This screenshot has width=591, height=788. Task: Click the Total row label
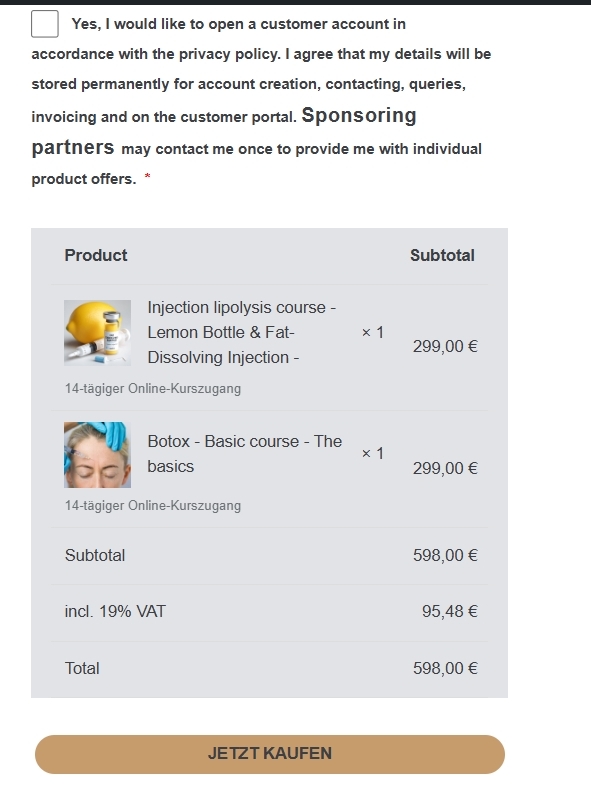[82, 668]
